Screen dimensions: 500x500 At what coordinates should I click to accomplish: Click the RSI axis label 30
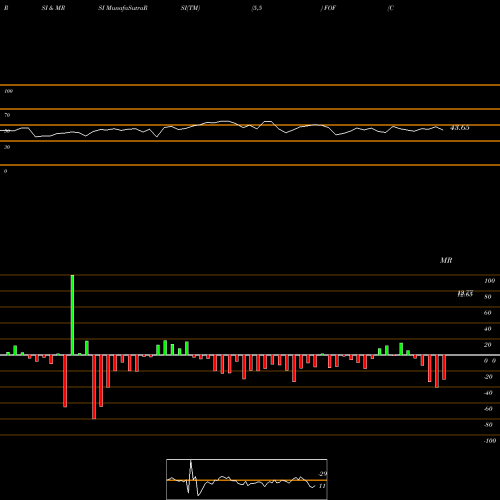tap(7, 147)
